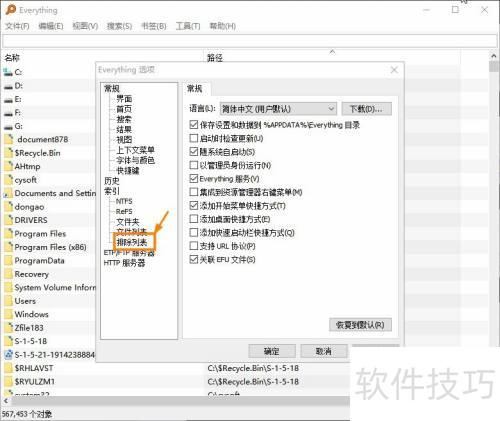Open the 文件(F) menu
500x421 pixels.
click(x=17, y=26)
